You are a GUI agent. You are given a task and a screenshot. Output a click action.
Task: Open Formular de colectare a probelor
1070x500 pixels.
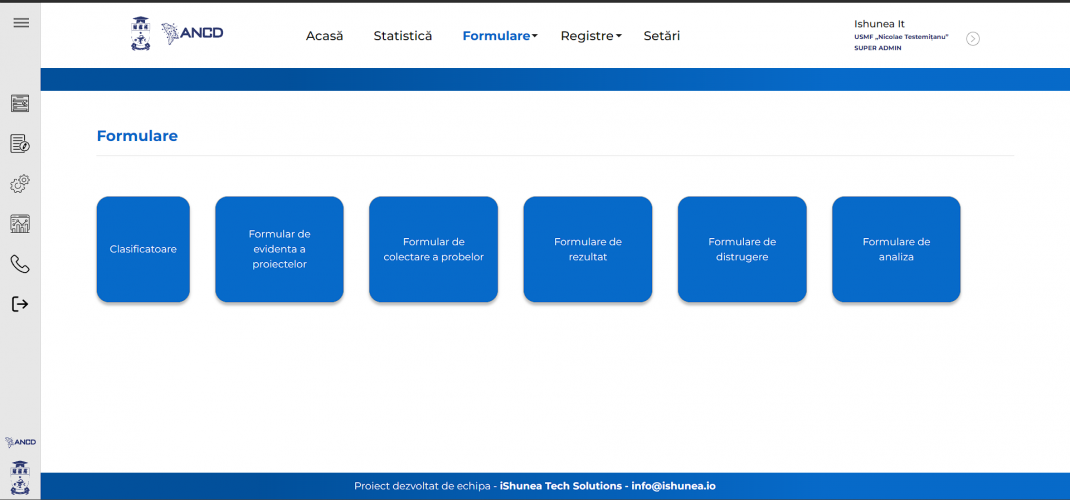point(433,249)
